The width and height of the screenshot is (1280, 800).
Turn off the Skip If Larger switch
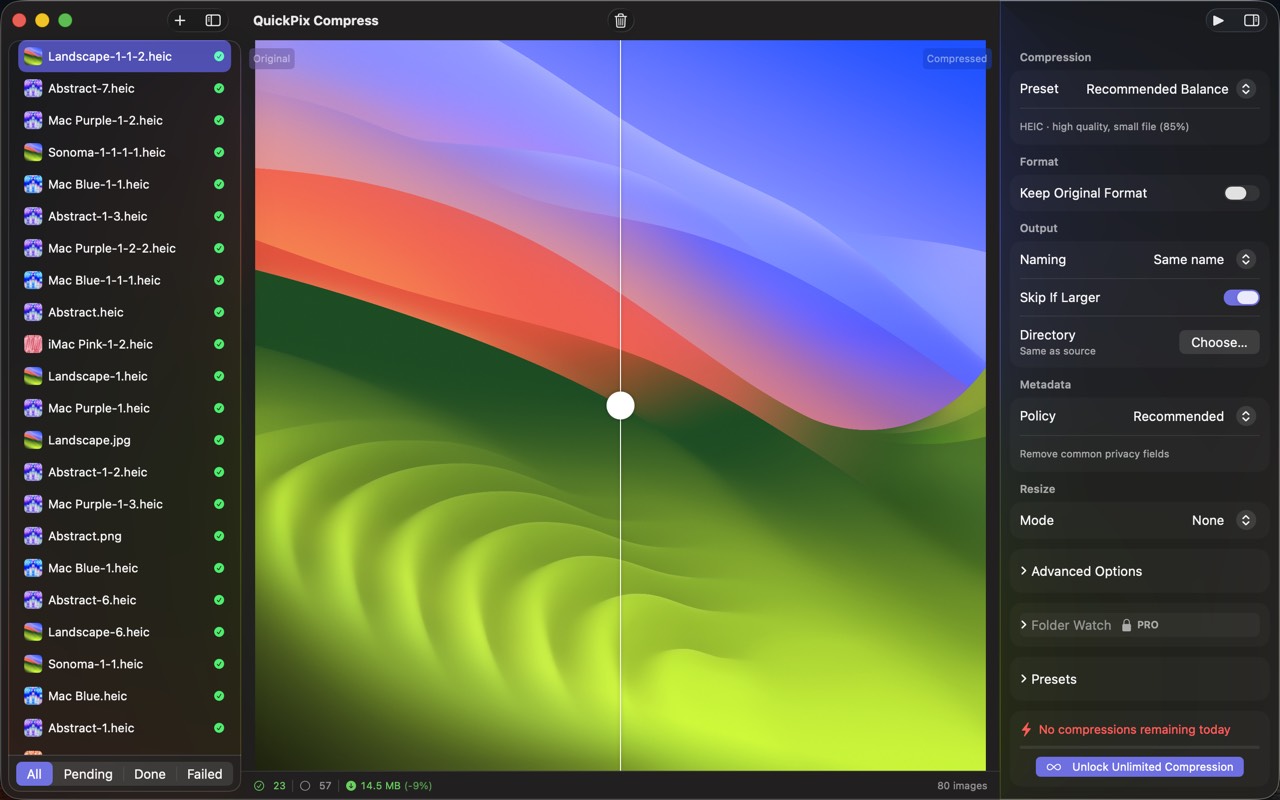pyautogui.click(x=1241, y=297)
